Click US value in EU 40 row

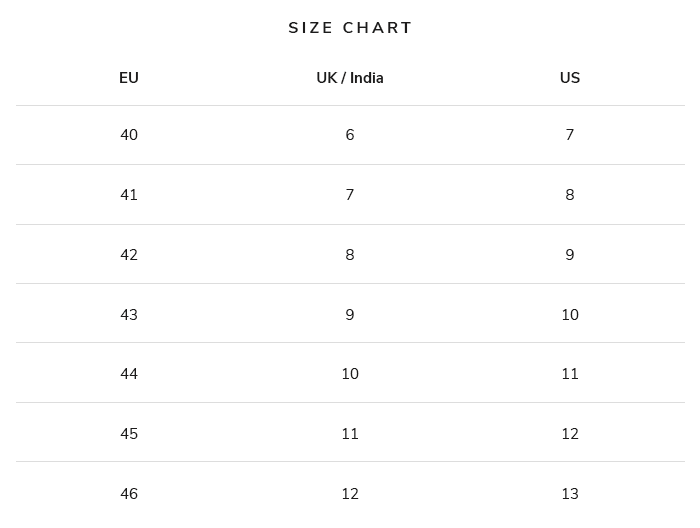(x=570, y=135)
